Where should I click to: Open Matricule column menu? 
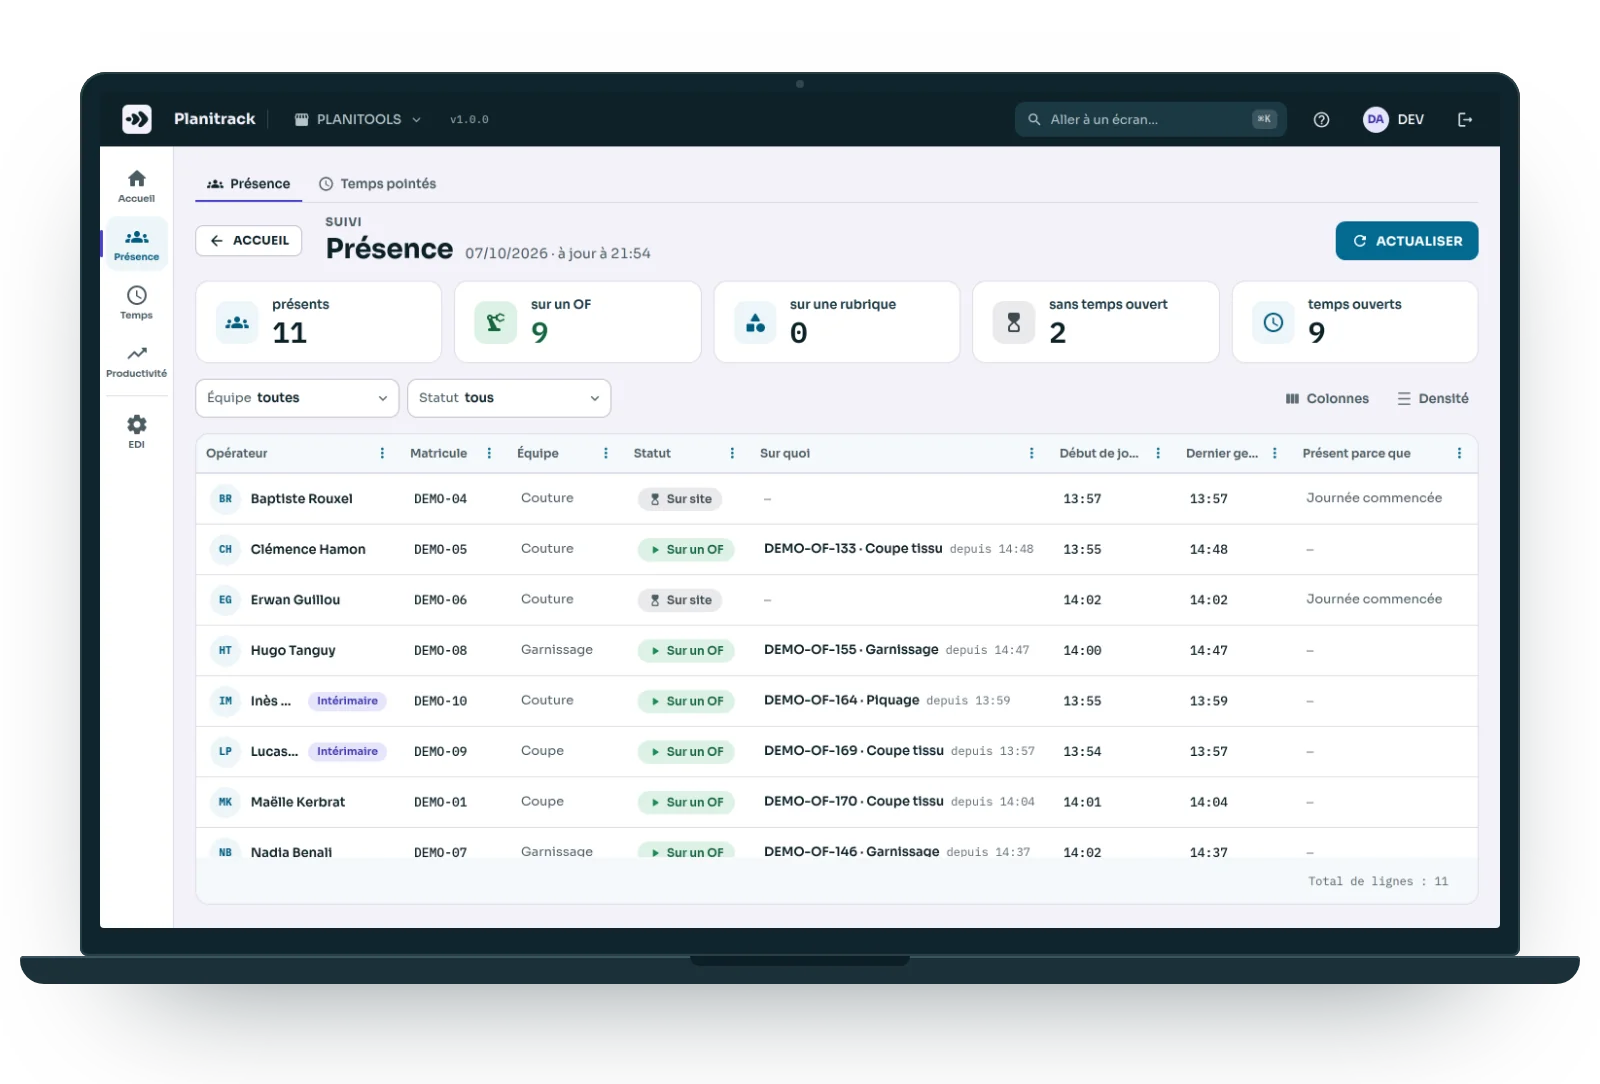click(x=489, y=453)
